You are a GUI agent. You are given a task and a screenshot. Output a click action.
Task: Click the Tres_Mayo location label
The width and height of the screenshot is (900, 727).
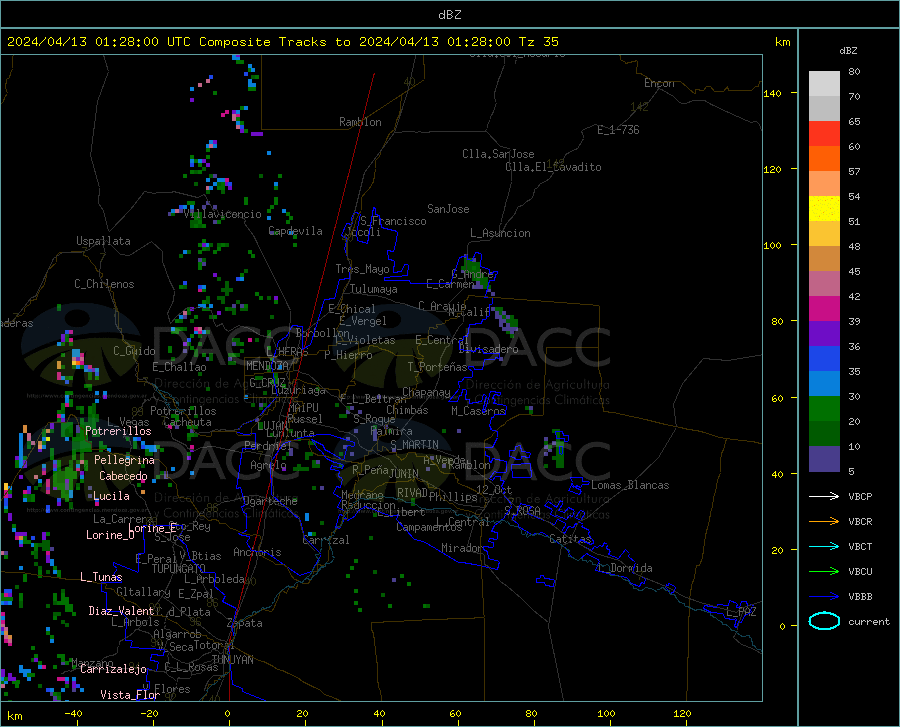pyautogui.click(x=362, y=269)
